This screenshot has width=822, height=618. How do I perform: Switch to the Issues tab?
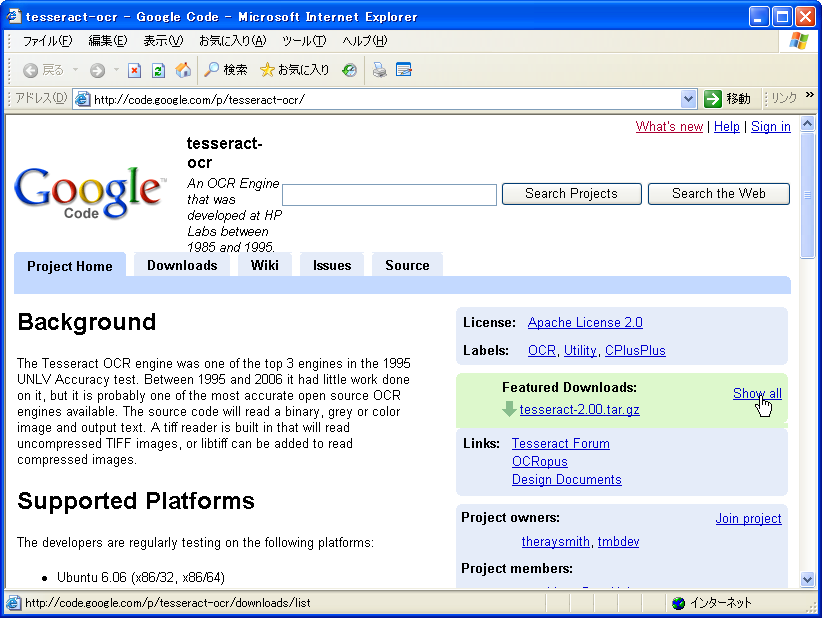[332, 265]
